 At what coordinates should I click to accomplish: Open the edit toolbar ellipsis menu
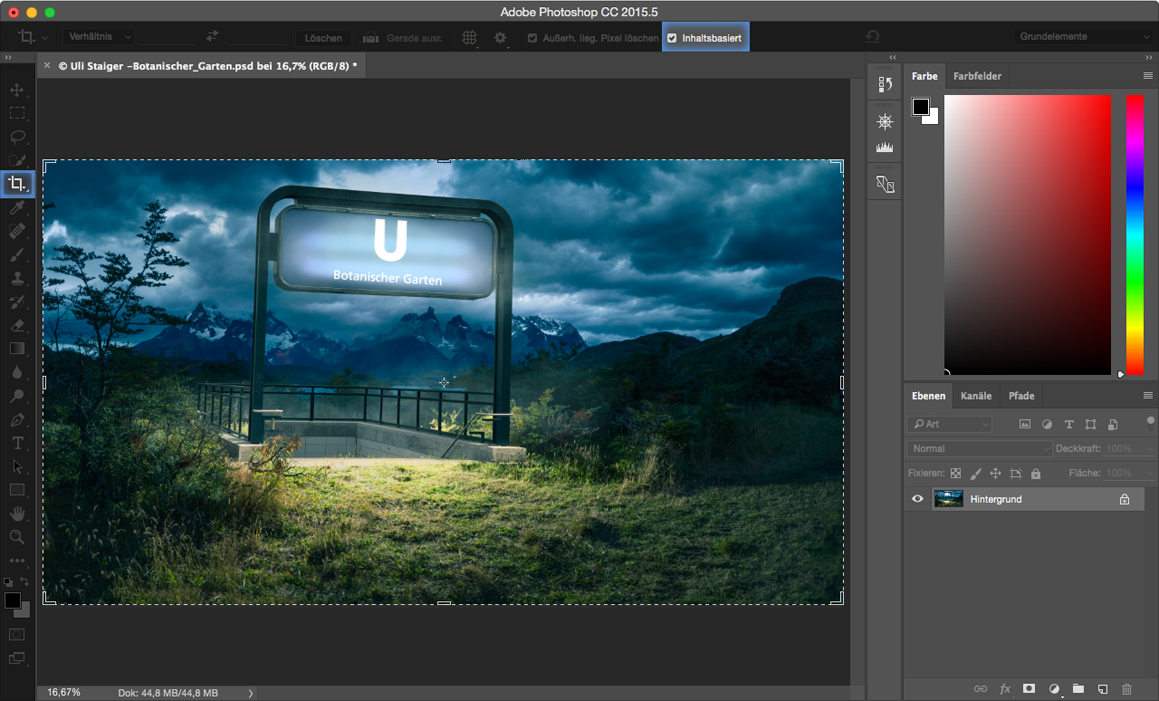pos(16,561)
